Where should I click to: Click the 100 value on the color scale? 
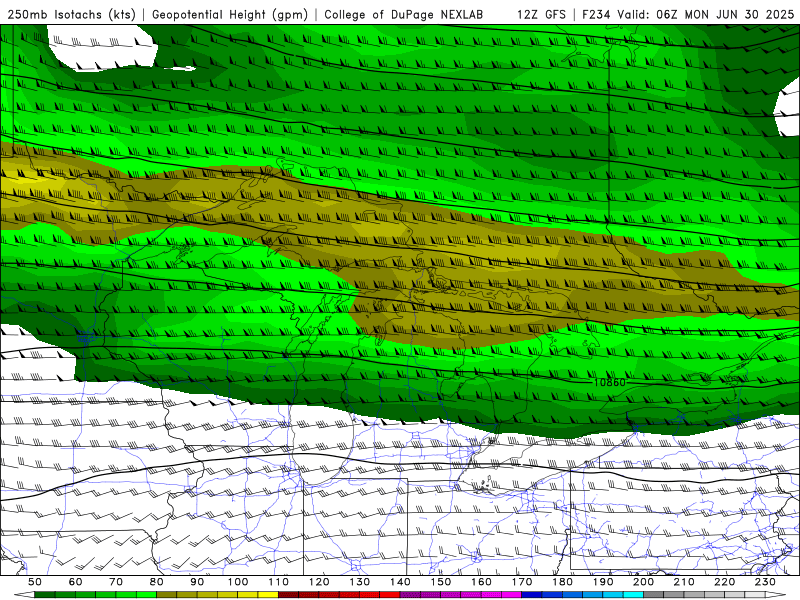[238, 582]
